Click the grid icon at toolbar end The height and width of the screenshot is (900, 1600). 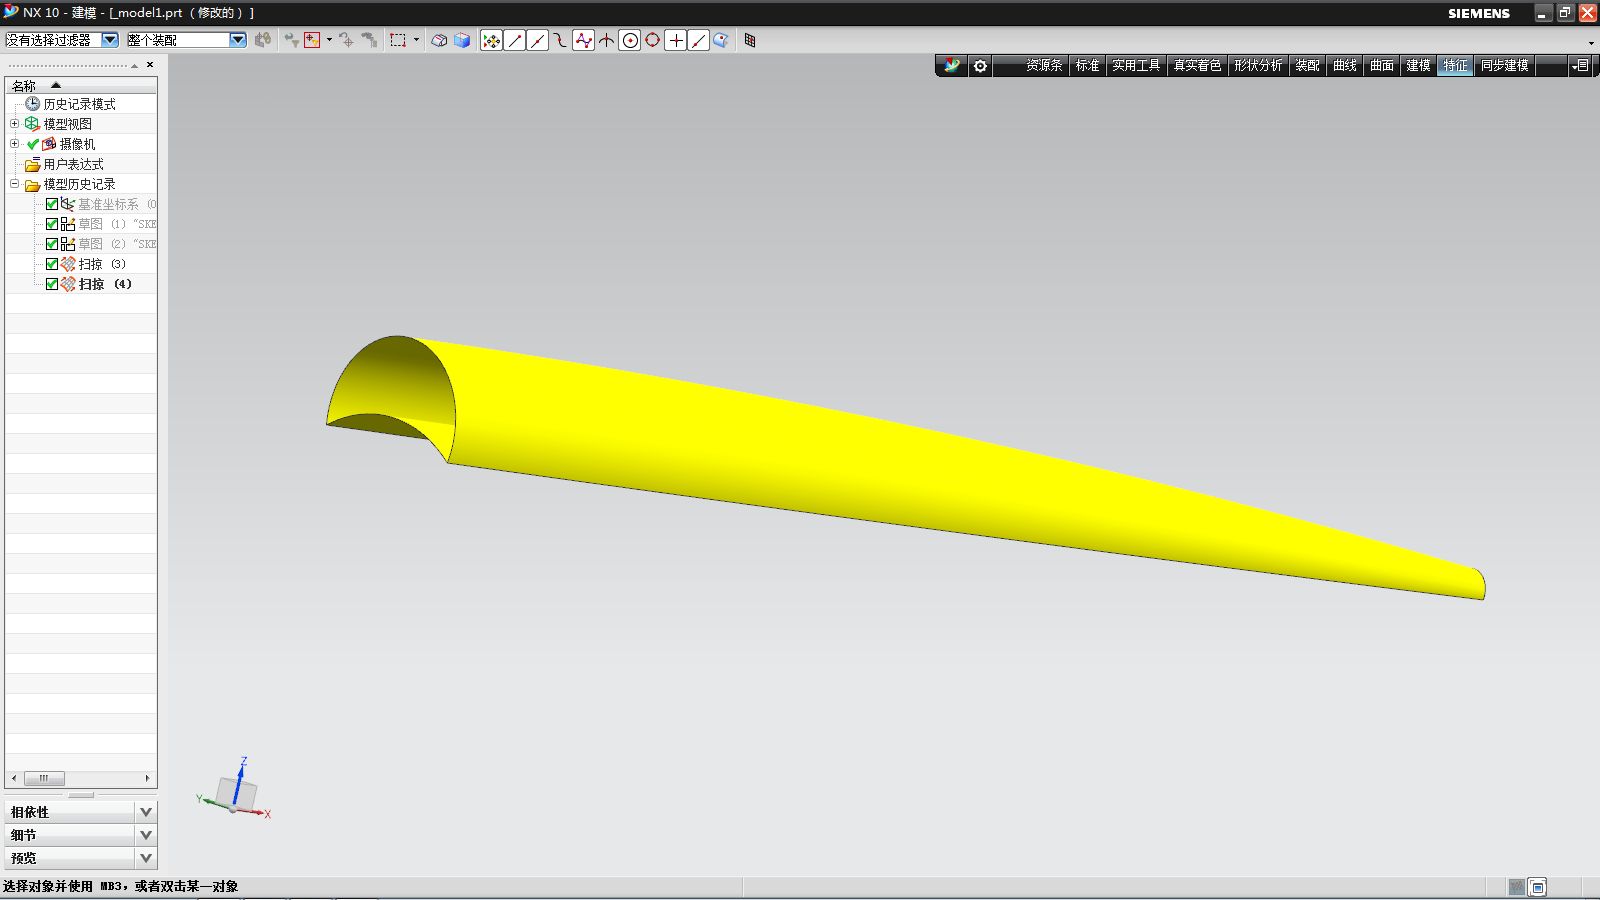(x=750, y=40)
